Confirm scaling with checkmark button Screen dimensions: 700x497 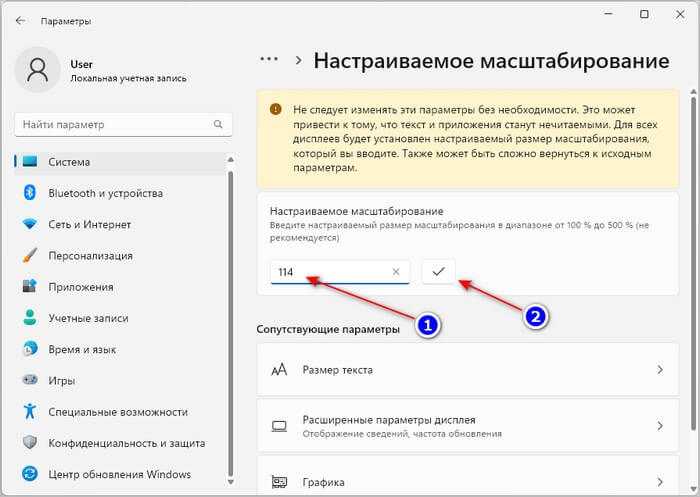click(438, 271)
